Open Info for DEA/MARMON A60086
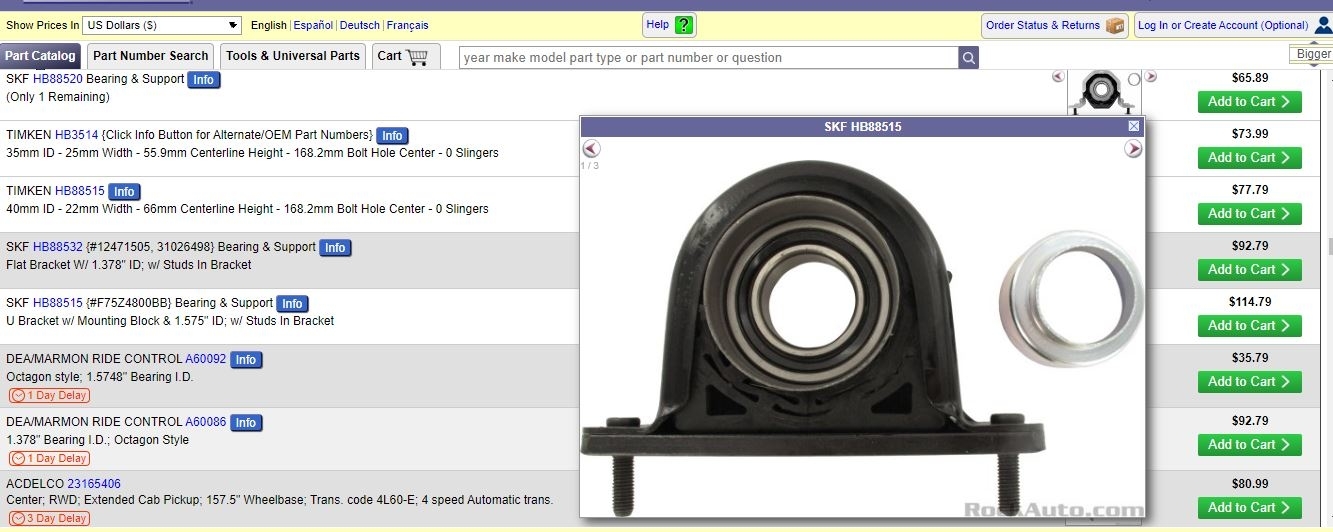This screenshot has height=532, width=1333. click(x=246, y=423)
